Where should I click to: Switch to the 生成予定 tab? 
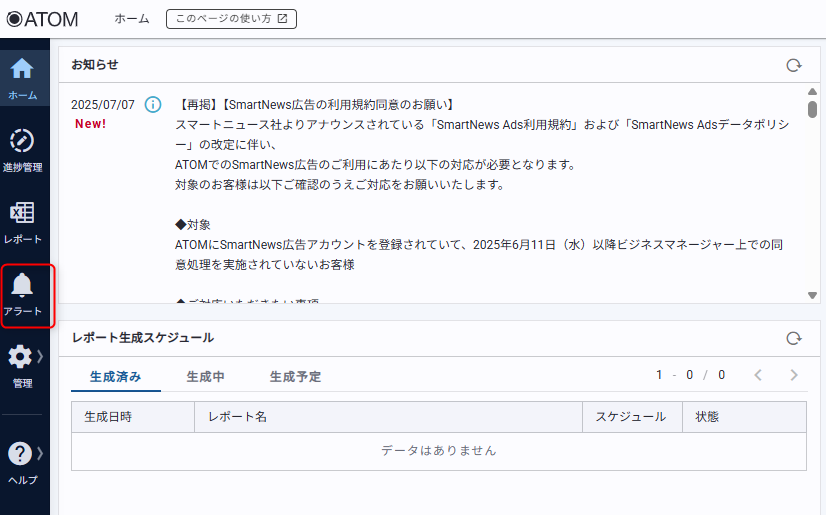pyautogui.click(x=295, y=377)
